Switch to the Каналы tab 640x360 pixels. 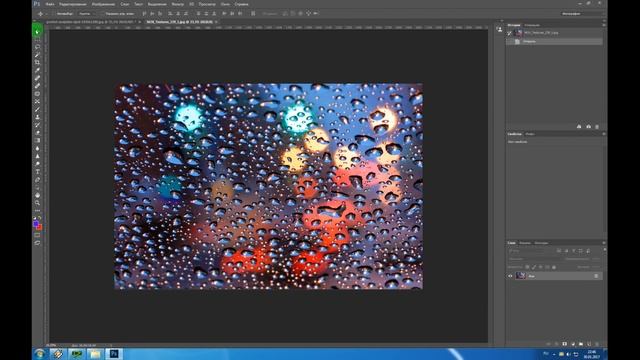pyautogui.click(x=525, y=243)
